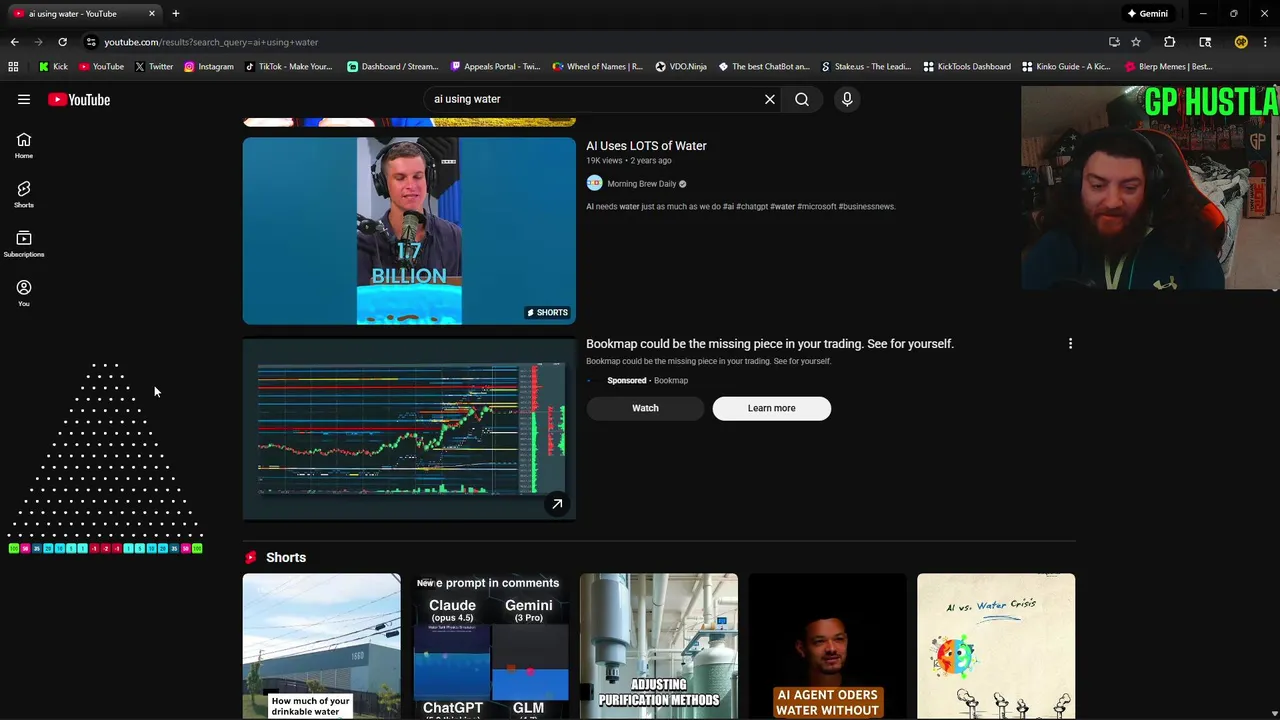Viewport: 1280px width, 720px height.
Task: Open the Kick bookmark
Action: tap(53, 67)
